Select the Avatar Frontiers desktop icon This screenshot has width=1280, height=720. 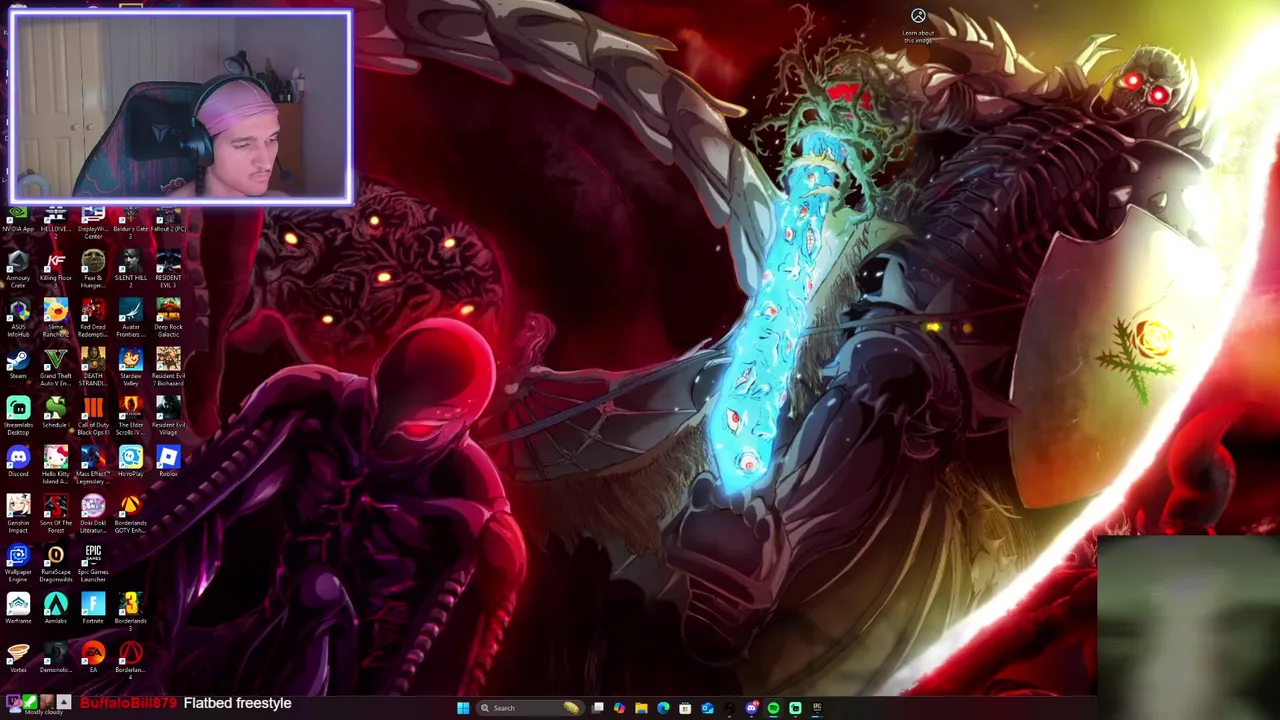[x=130, y=317]
